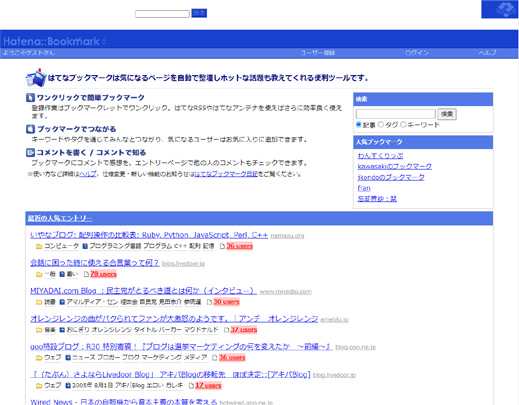519x405 pixels.
Task: Click the folder icon beside 一般
Action: click(x=39, y=274)
